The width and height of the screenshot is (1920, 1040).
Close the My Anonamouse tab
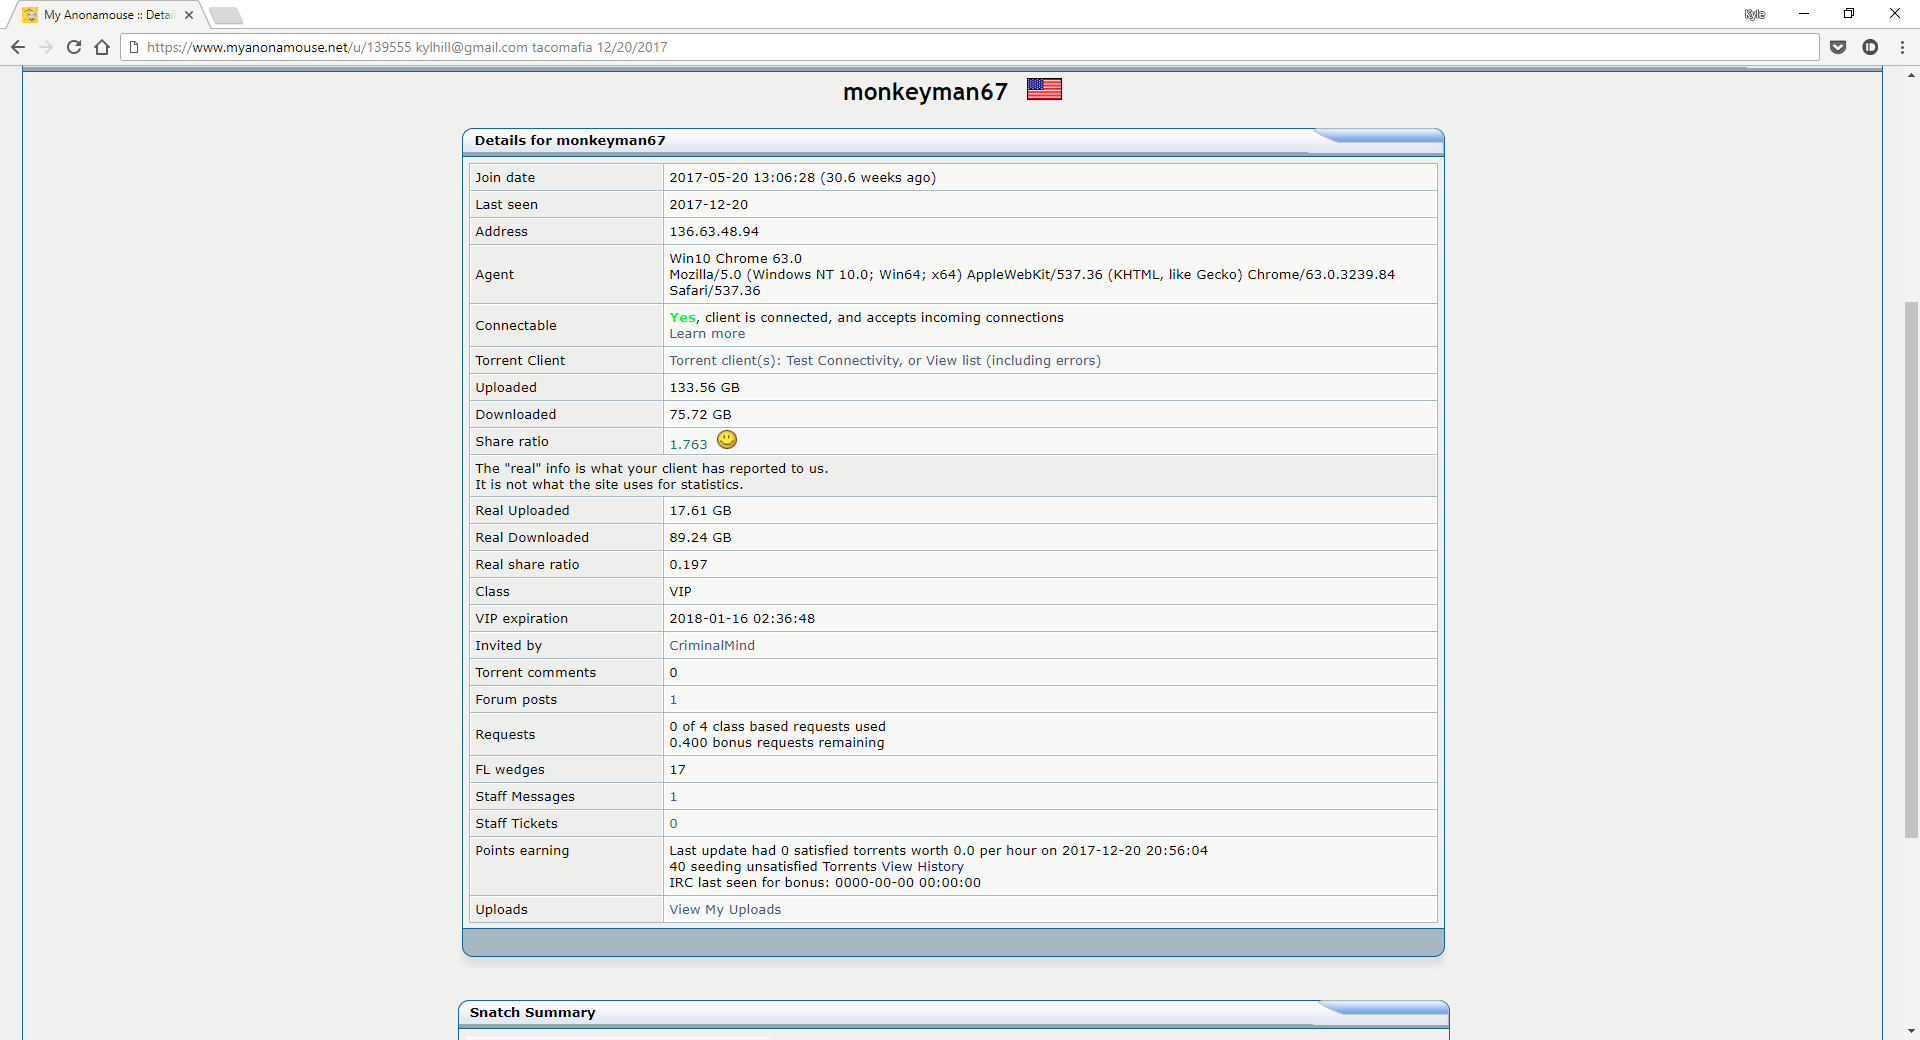coord(189,15)
